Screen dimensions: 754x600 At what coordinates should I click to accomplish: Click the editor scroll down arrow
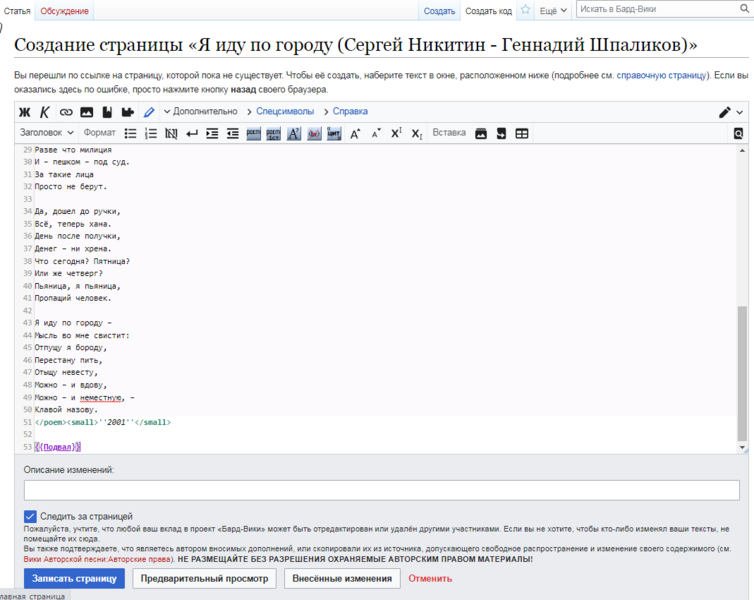point(742,448)
